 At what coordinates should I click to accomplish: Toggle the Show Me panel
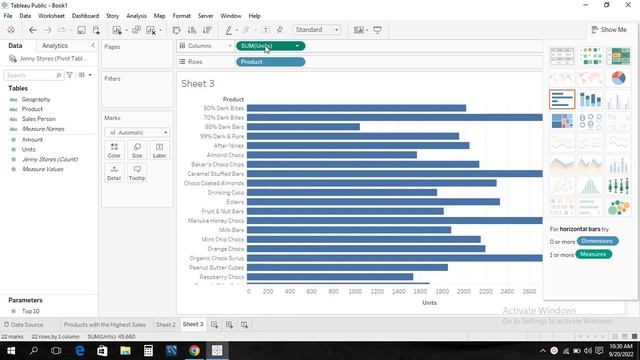point(609,29)
